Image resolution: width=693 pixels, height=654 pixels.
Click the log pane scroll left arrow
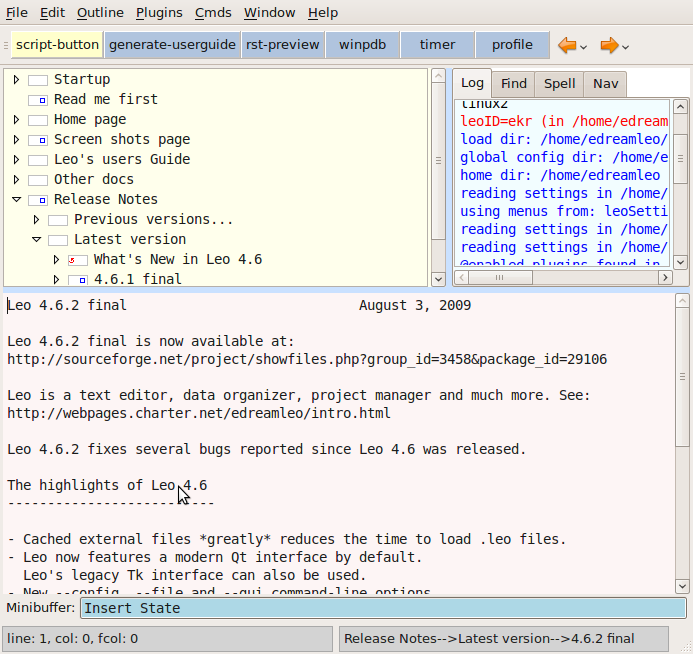click(461, 278)
